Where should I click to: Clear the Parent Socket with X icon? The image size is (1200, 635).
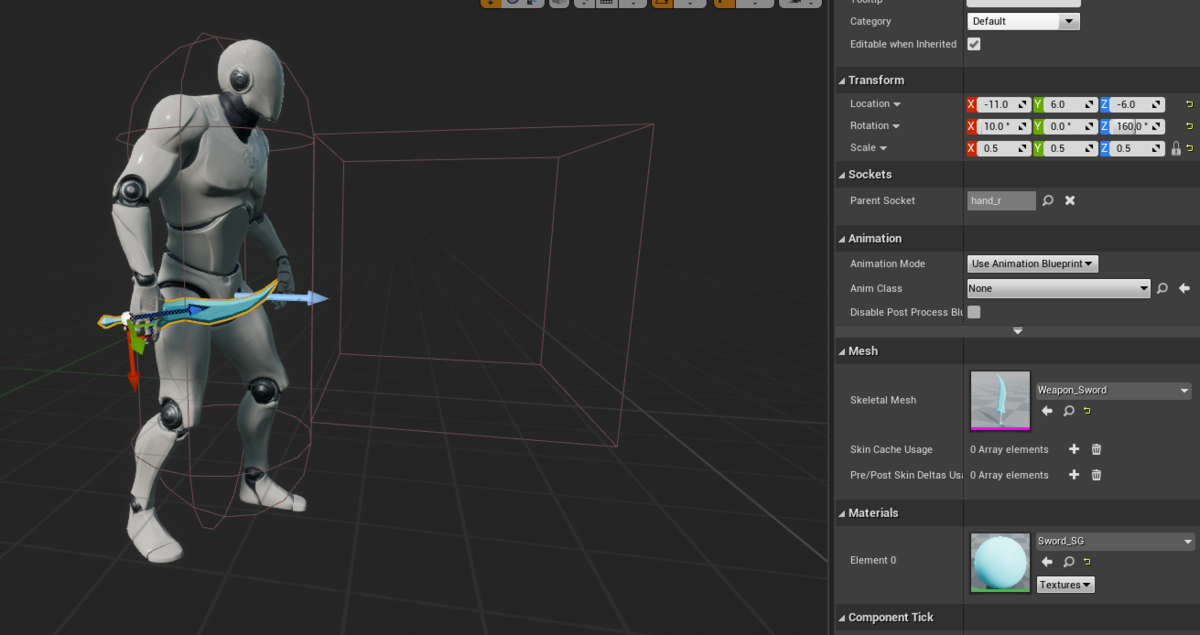(1070, 200)
